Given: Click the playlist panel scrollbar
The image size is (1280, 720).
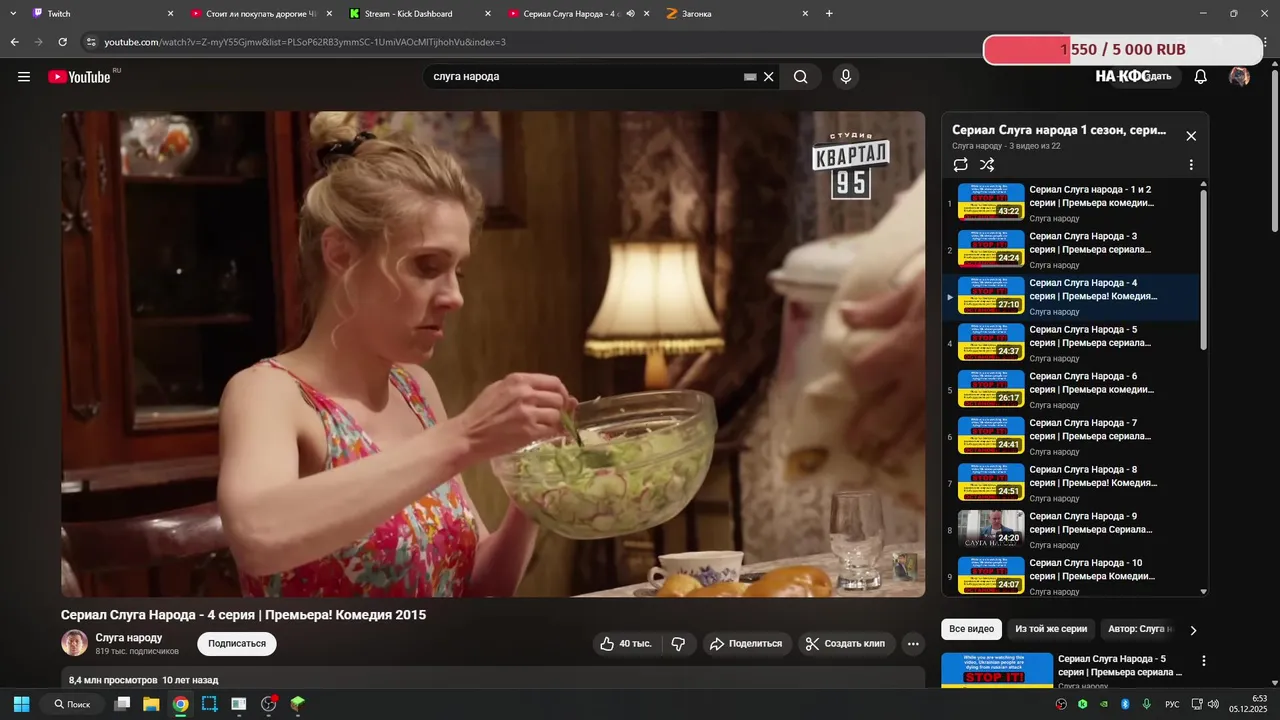Looking at the screenshot, I should pyautogui.click(x=1203, y=270).
